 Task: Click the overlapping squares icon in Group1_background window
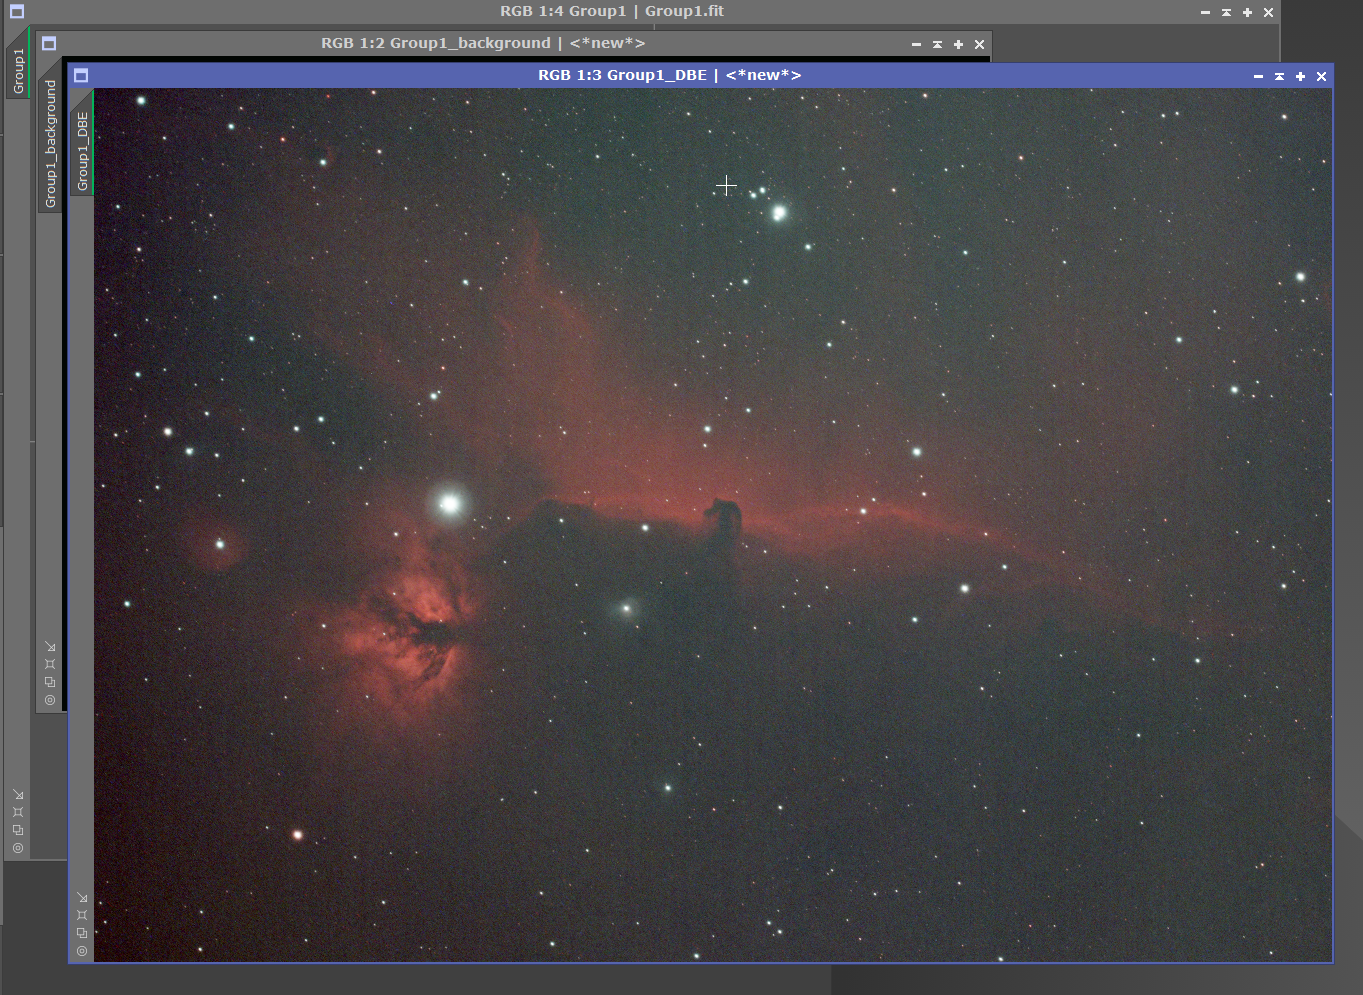point(50,682)
